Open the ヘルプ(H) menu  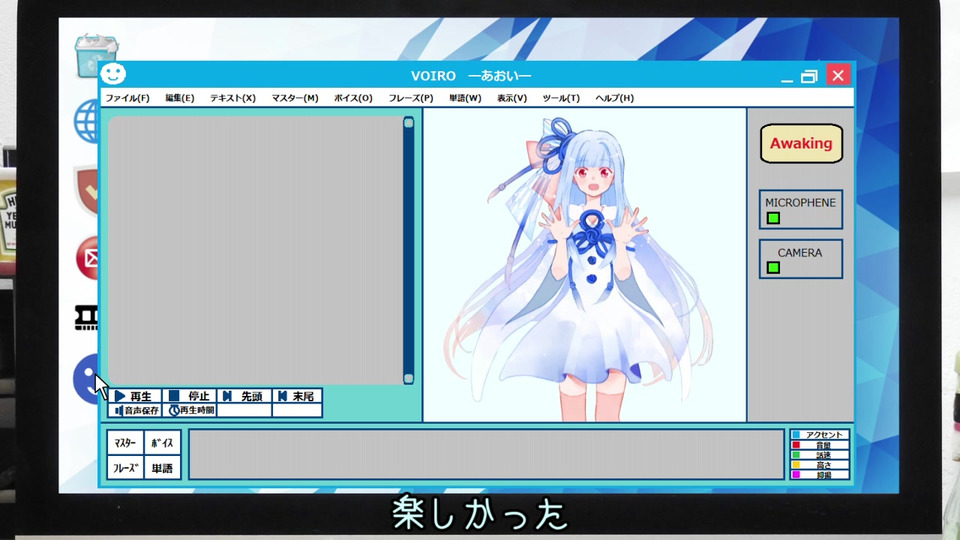(615, 98)
